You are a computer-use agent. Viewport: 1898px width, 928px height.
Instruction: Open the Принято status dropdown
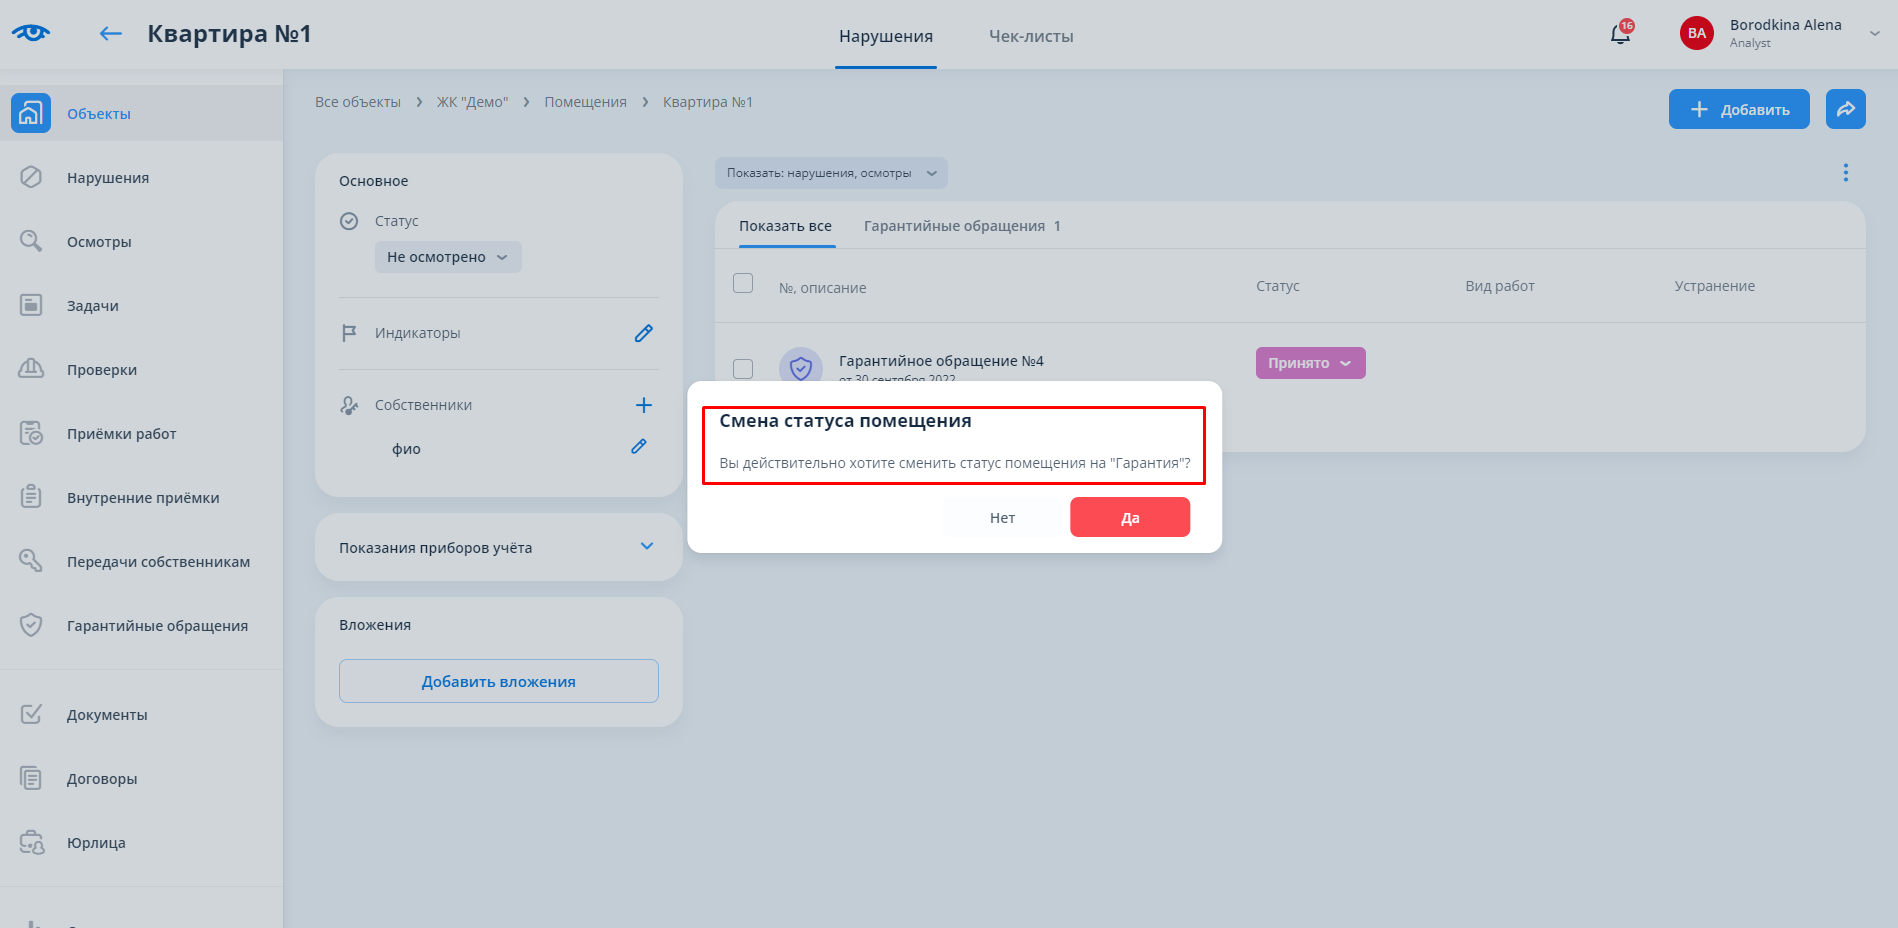click(1309, 363)
